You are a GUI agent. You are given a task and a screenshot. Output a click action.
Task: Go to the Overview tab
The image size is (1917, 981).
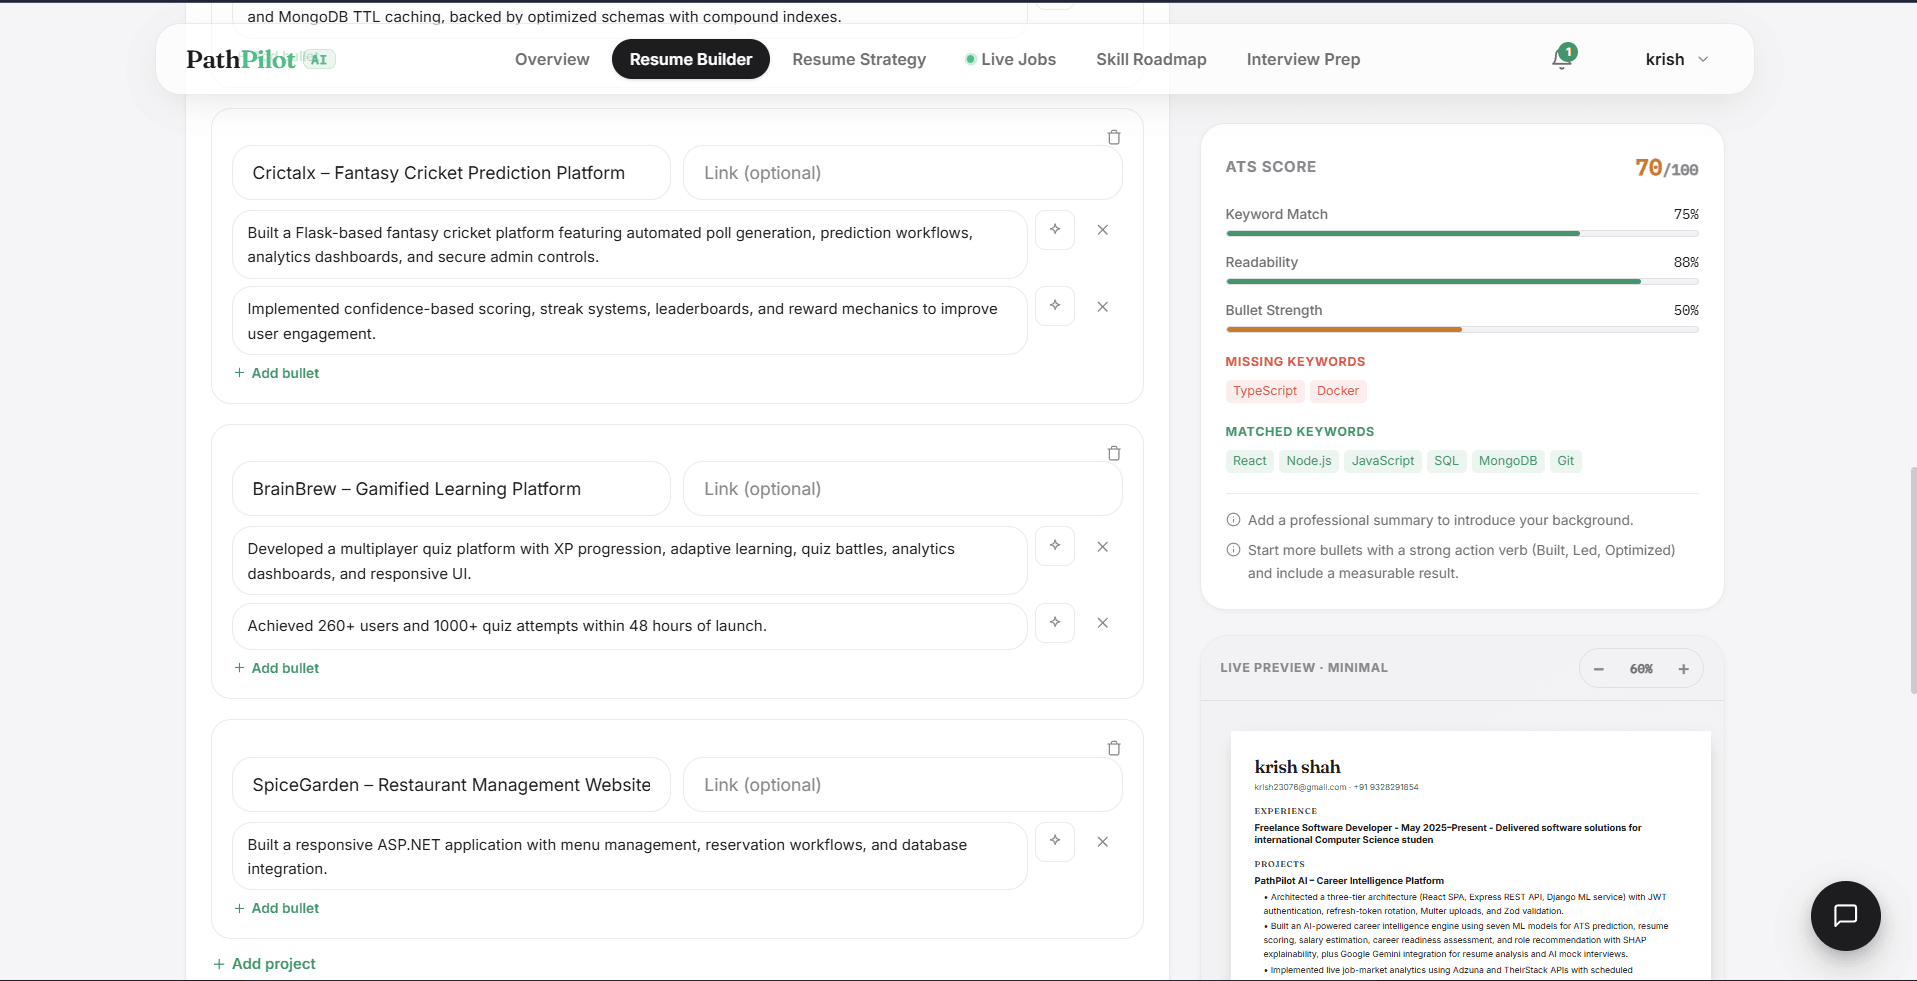552,59
